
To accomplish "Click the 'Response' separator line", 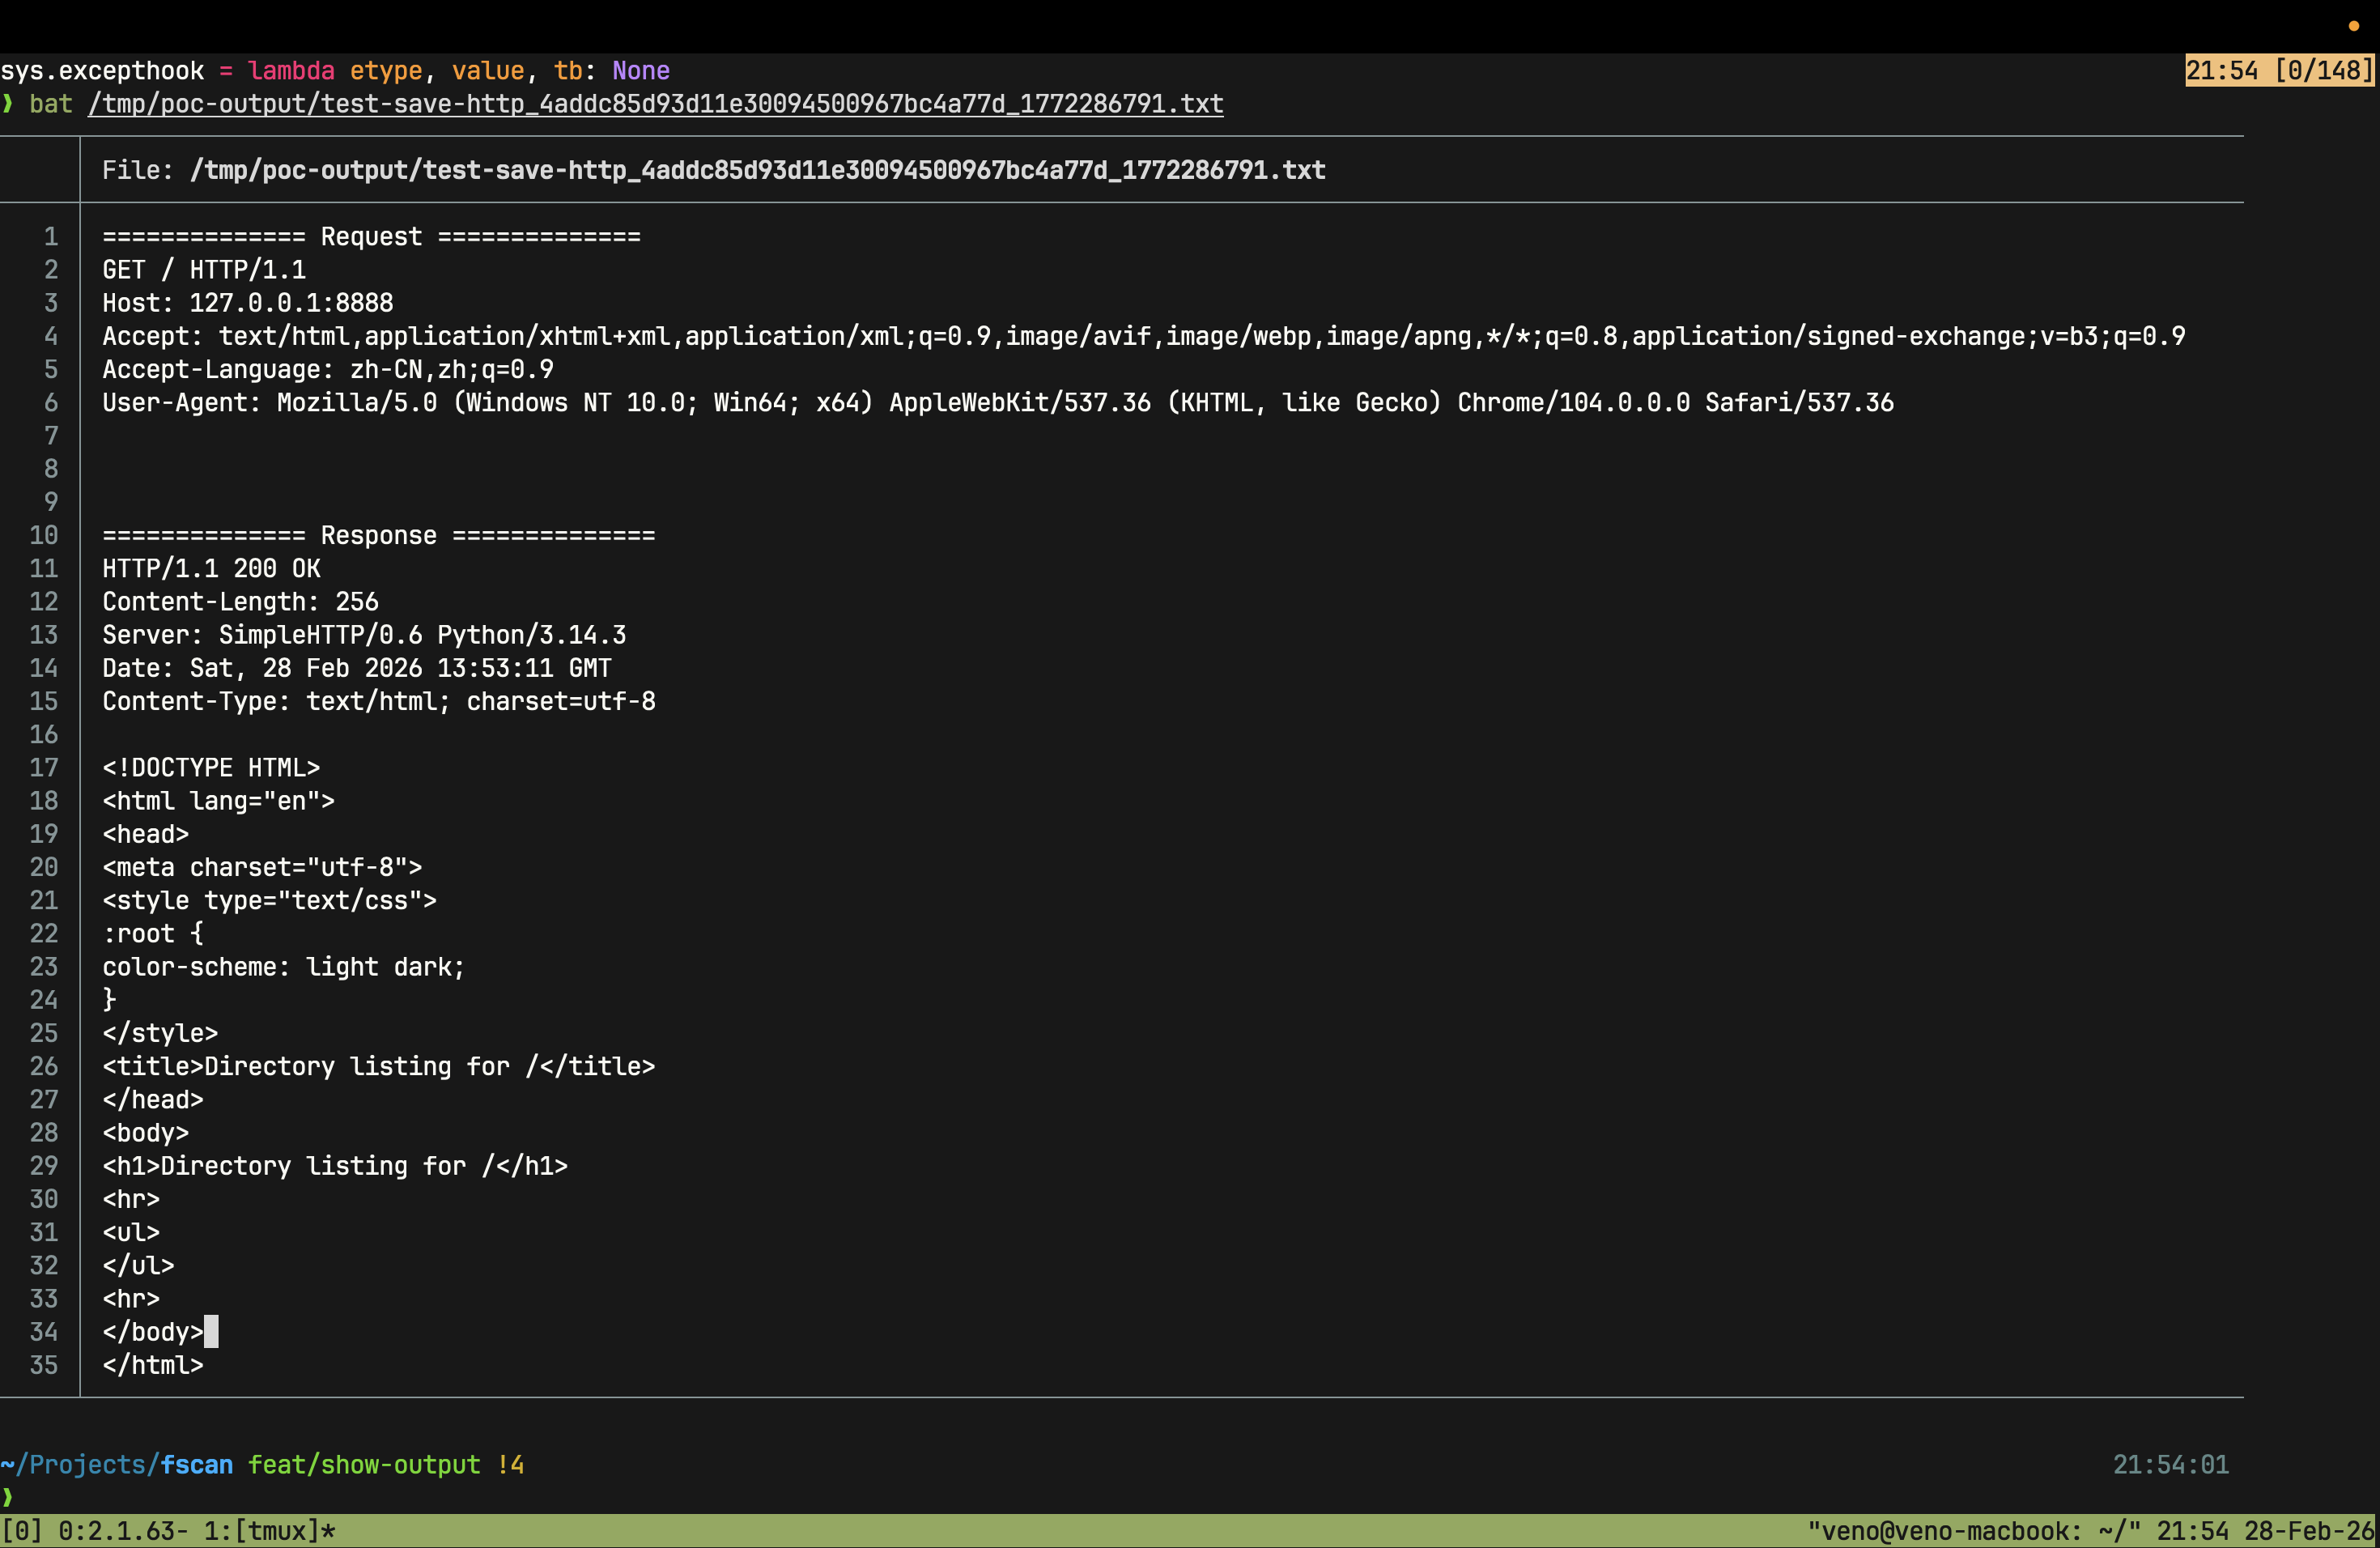I will tap(379, 535).
